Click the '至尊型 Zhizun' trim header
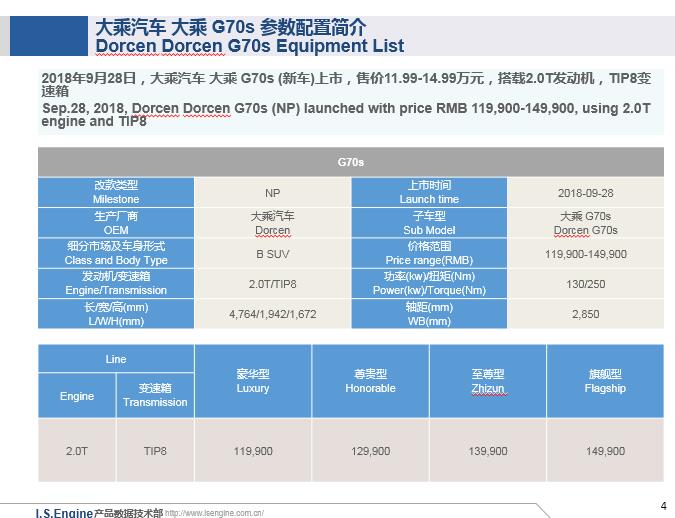The image size is (675, 518). (x=488, y=381)
